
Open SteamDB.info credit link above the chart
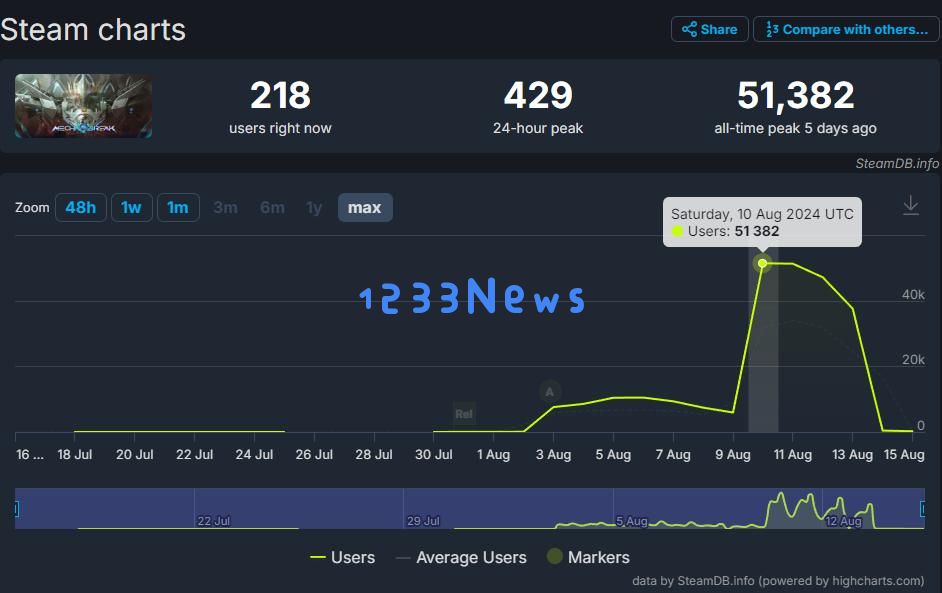pyautogui.click(x=897, y=163)
